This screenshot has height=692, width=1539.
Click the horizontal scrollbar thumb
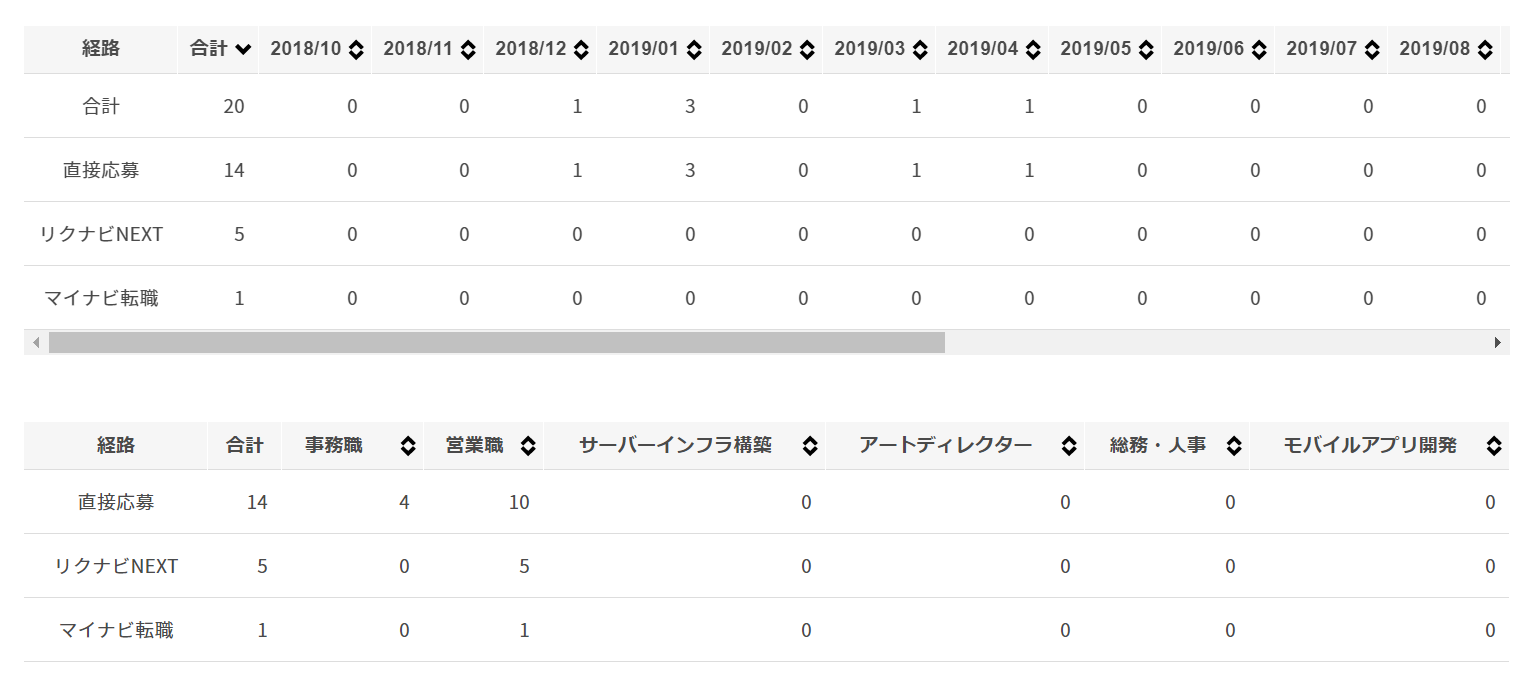[496, 343]
